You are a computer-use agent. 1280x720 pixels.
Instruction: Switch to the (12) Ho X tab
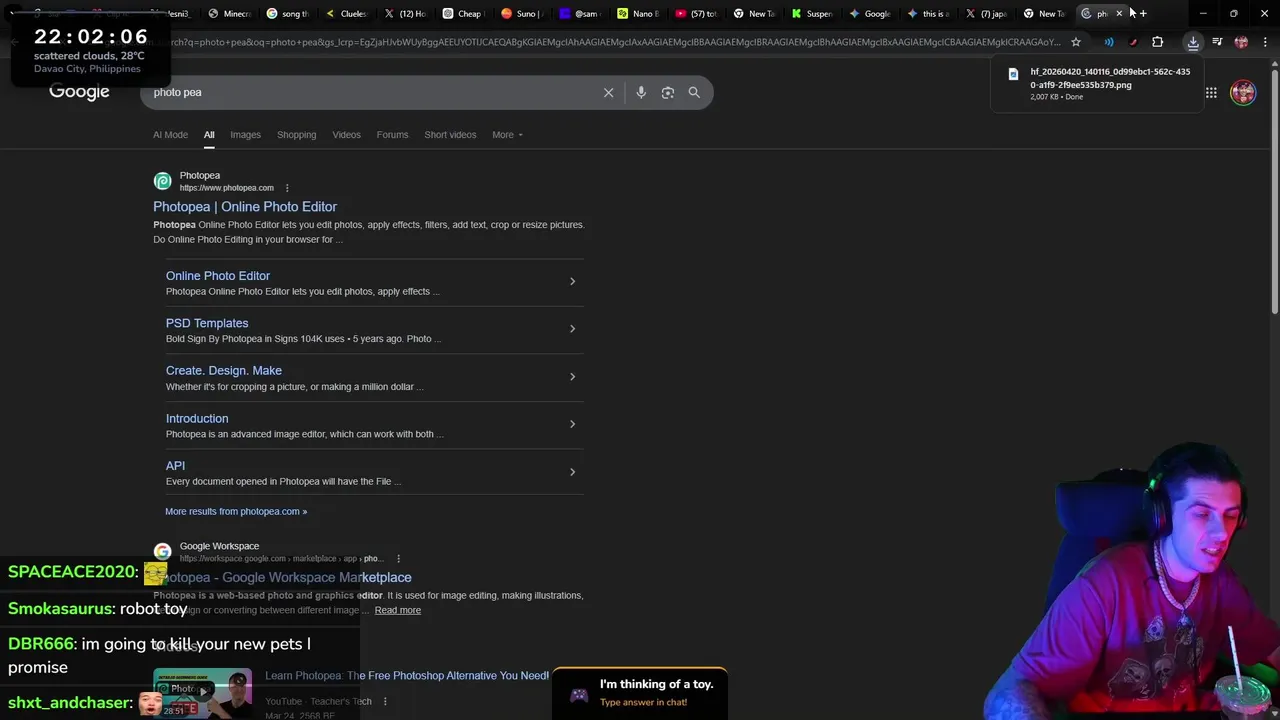(405, 13)
